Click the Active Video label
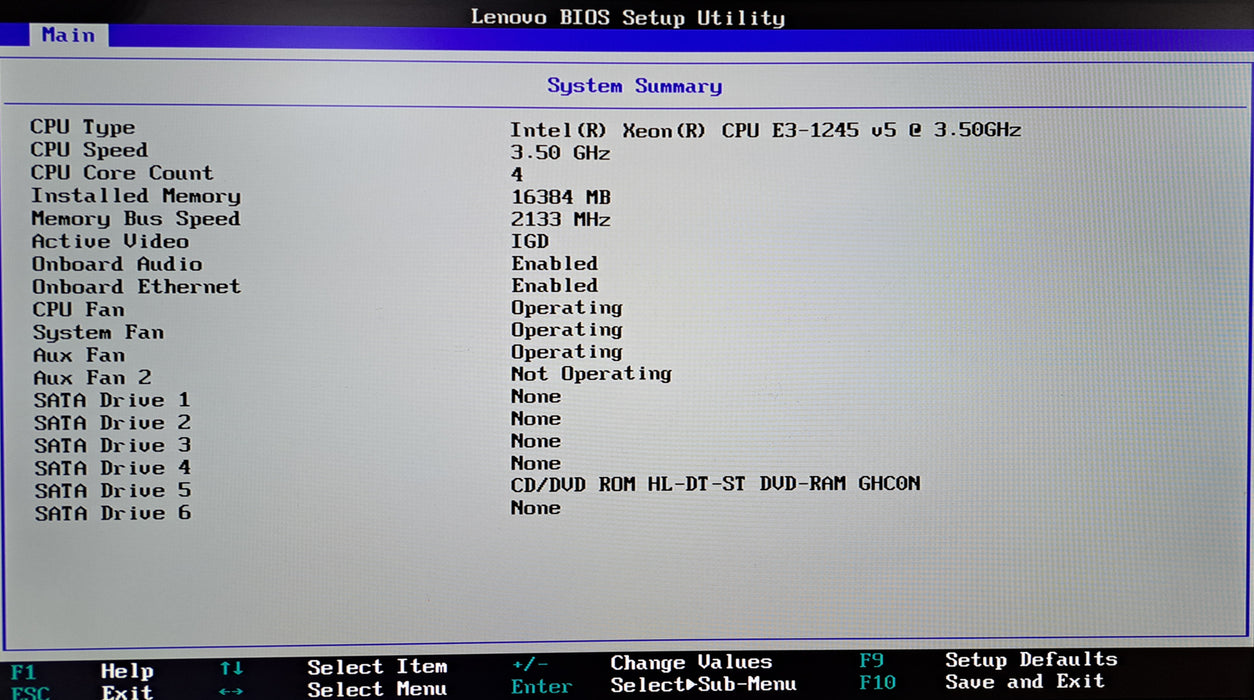 110,242
